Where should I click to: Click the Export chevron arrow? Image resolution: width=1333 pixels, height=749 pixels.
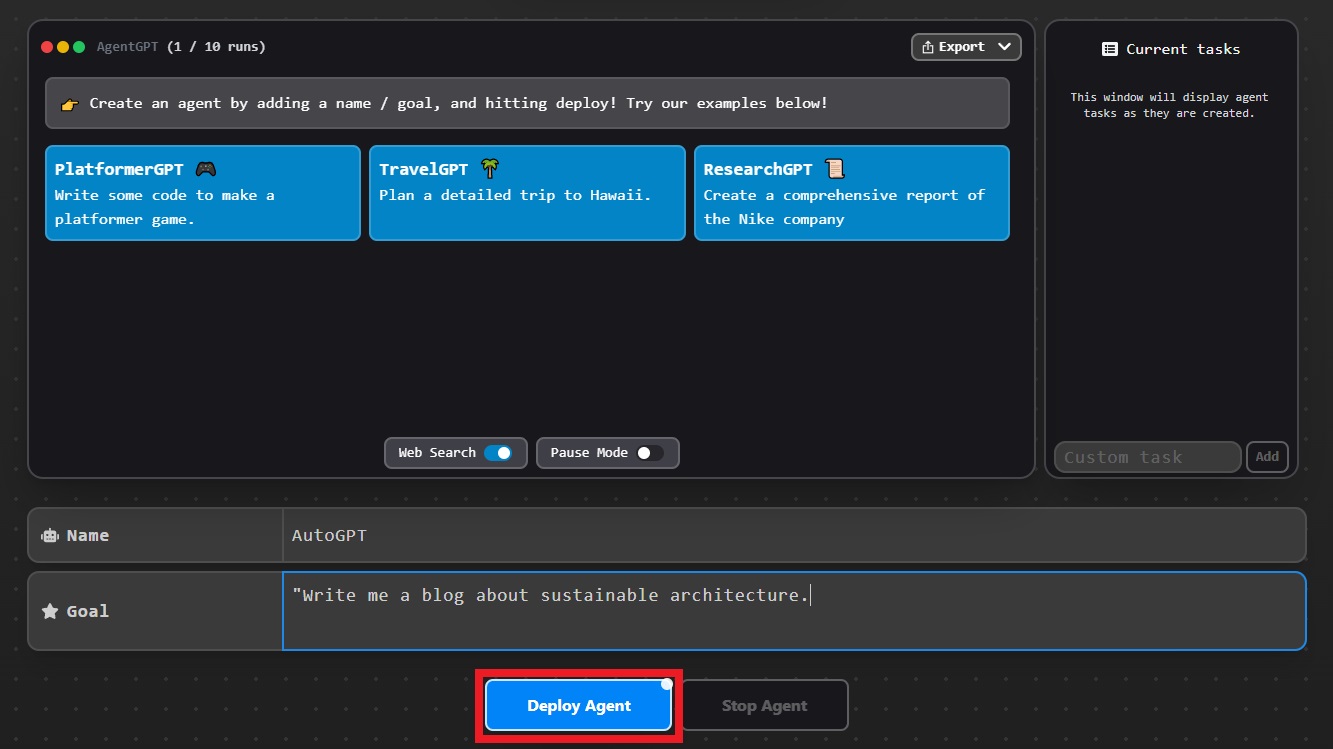tap(1004, 47)
